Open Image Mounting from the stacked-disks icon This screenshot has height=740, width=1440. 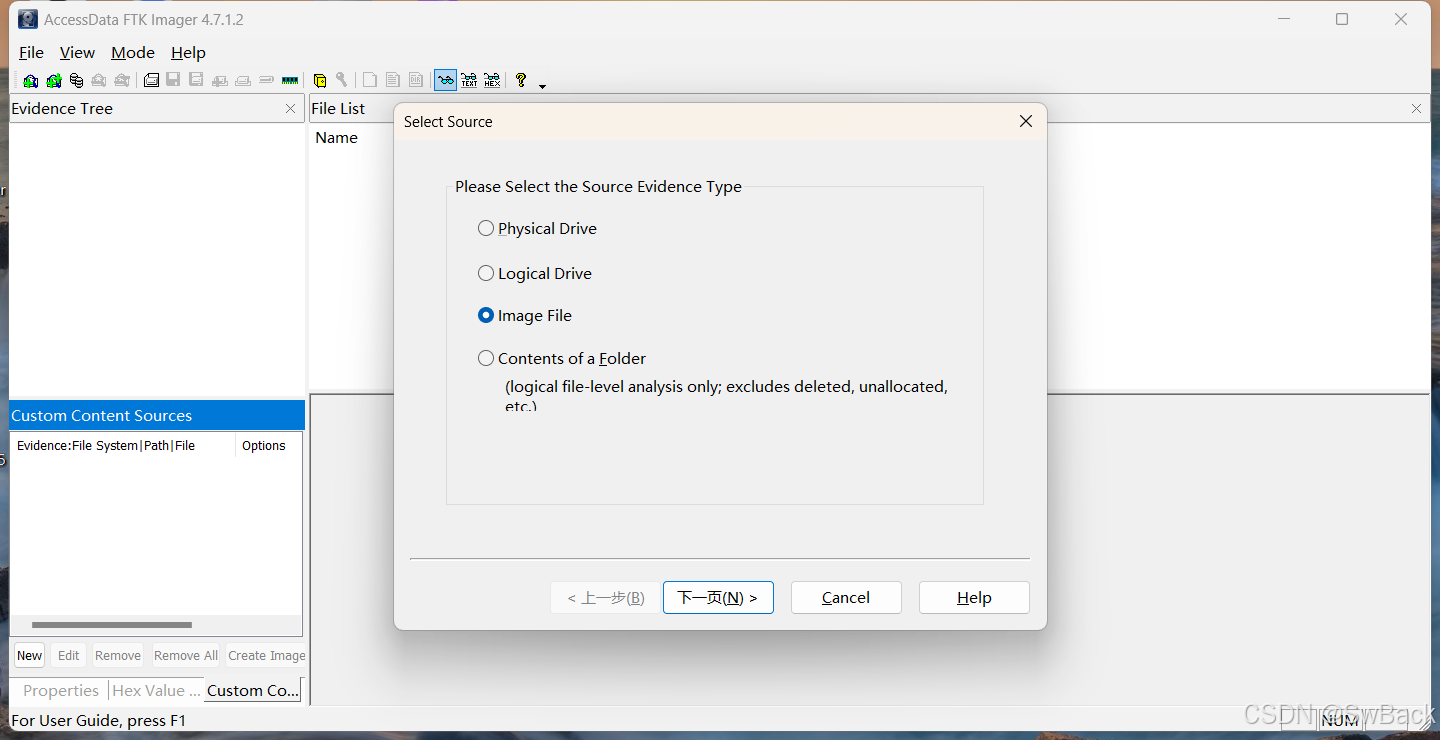[76, 81]
